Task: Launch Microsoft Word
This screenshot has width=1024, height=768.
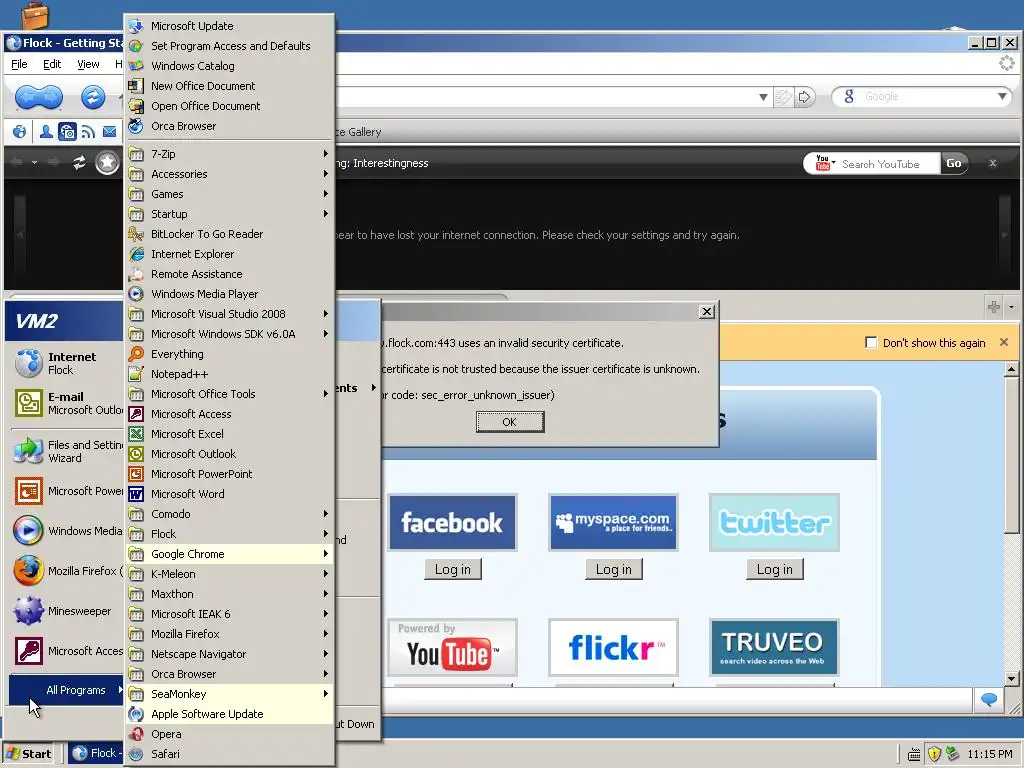Action: (230, 494)
